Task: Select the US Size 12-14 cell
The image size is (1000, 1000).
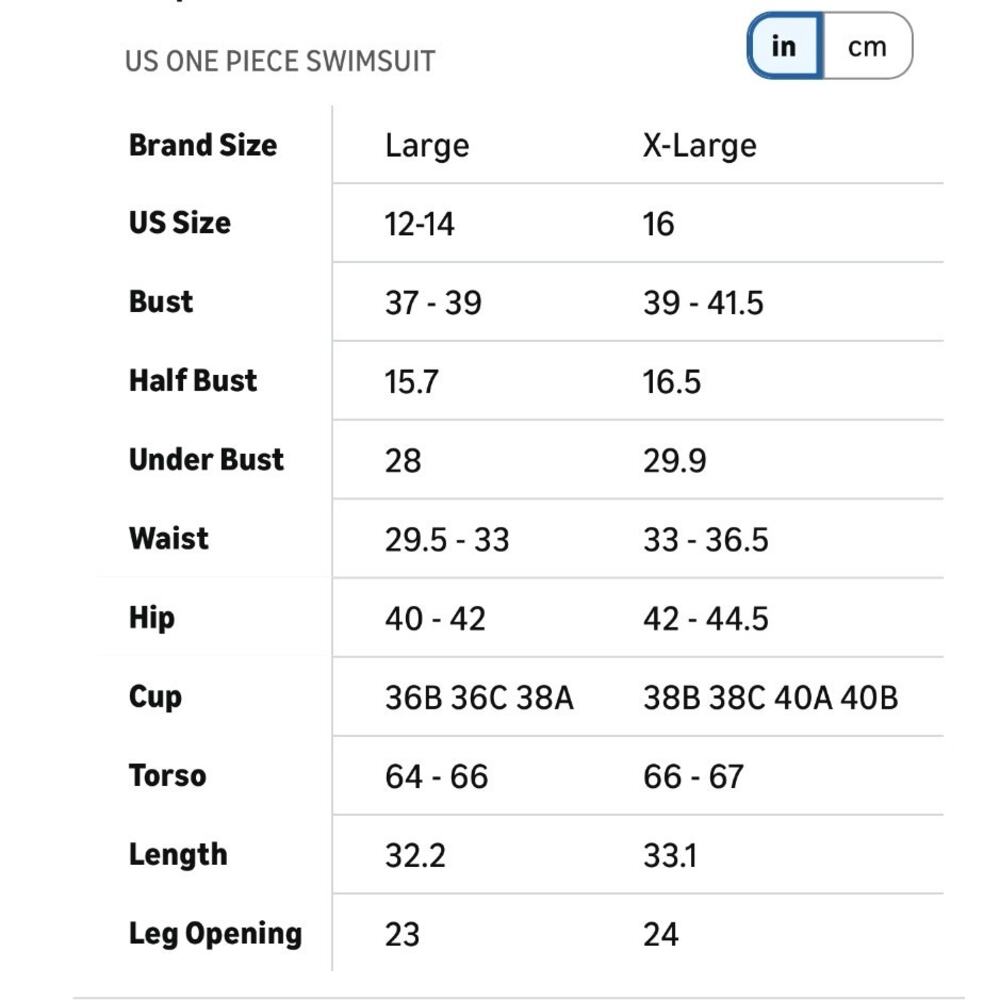Action: [419, 224]
